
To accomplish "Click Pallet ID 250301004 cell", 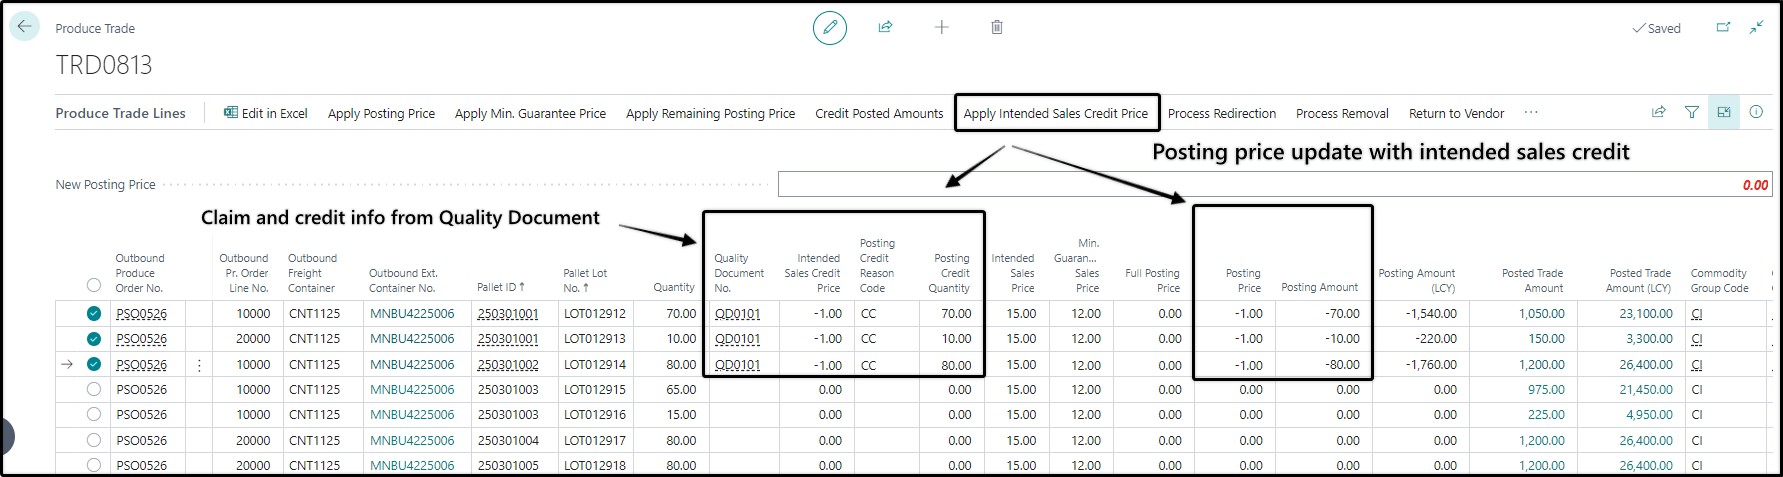I will pyautogui.click(x=508, y=440).
